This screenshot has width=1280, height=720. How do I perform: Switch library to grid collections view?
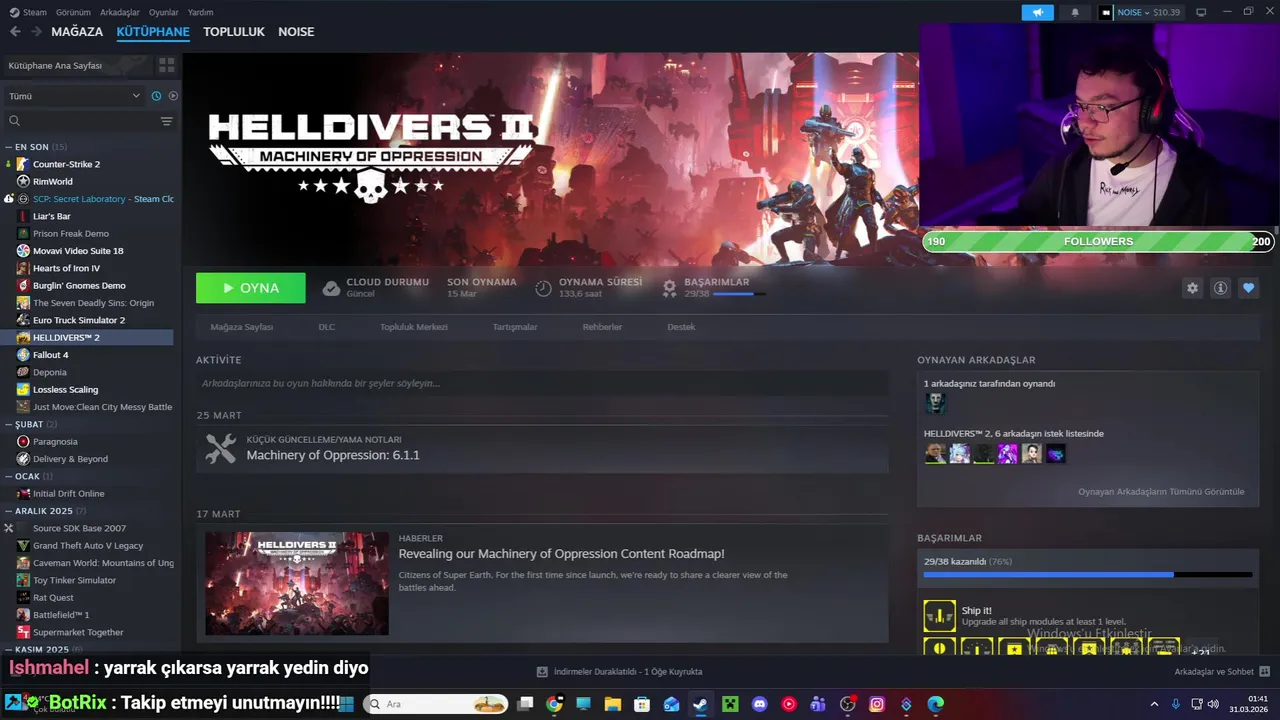pos(166,65)
